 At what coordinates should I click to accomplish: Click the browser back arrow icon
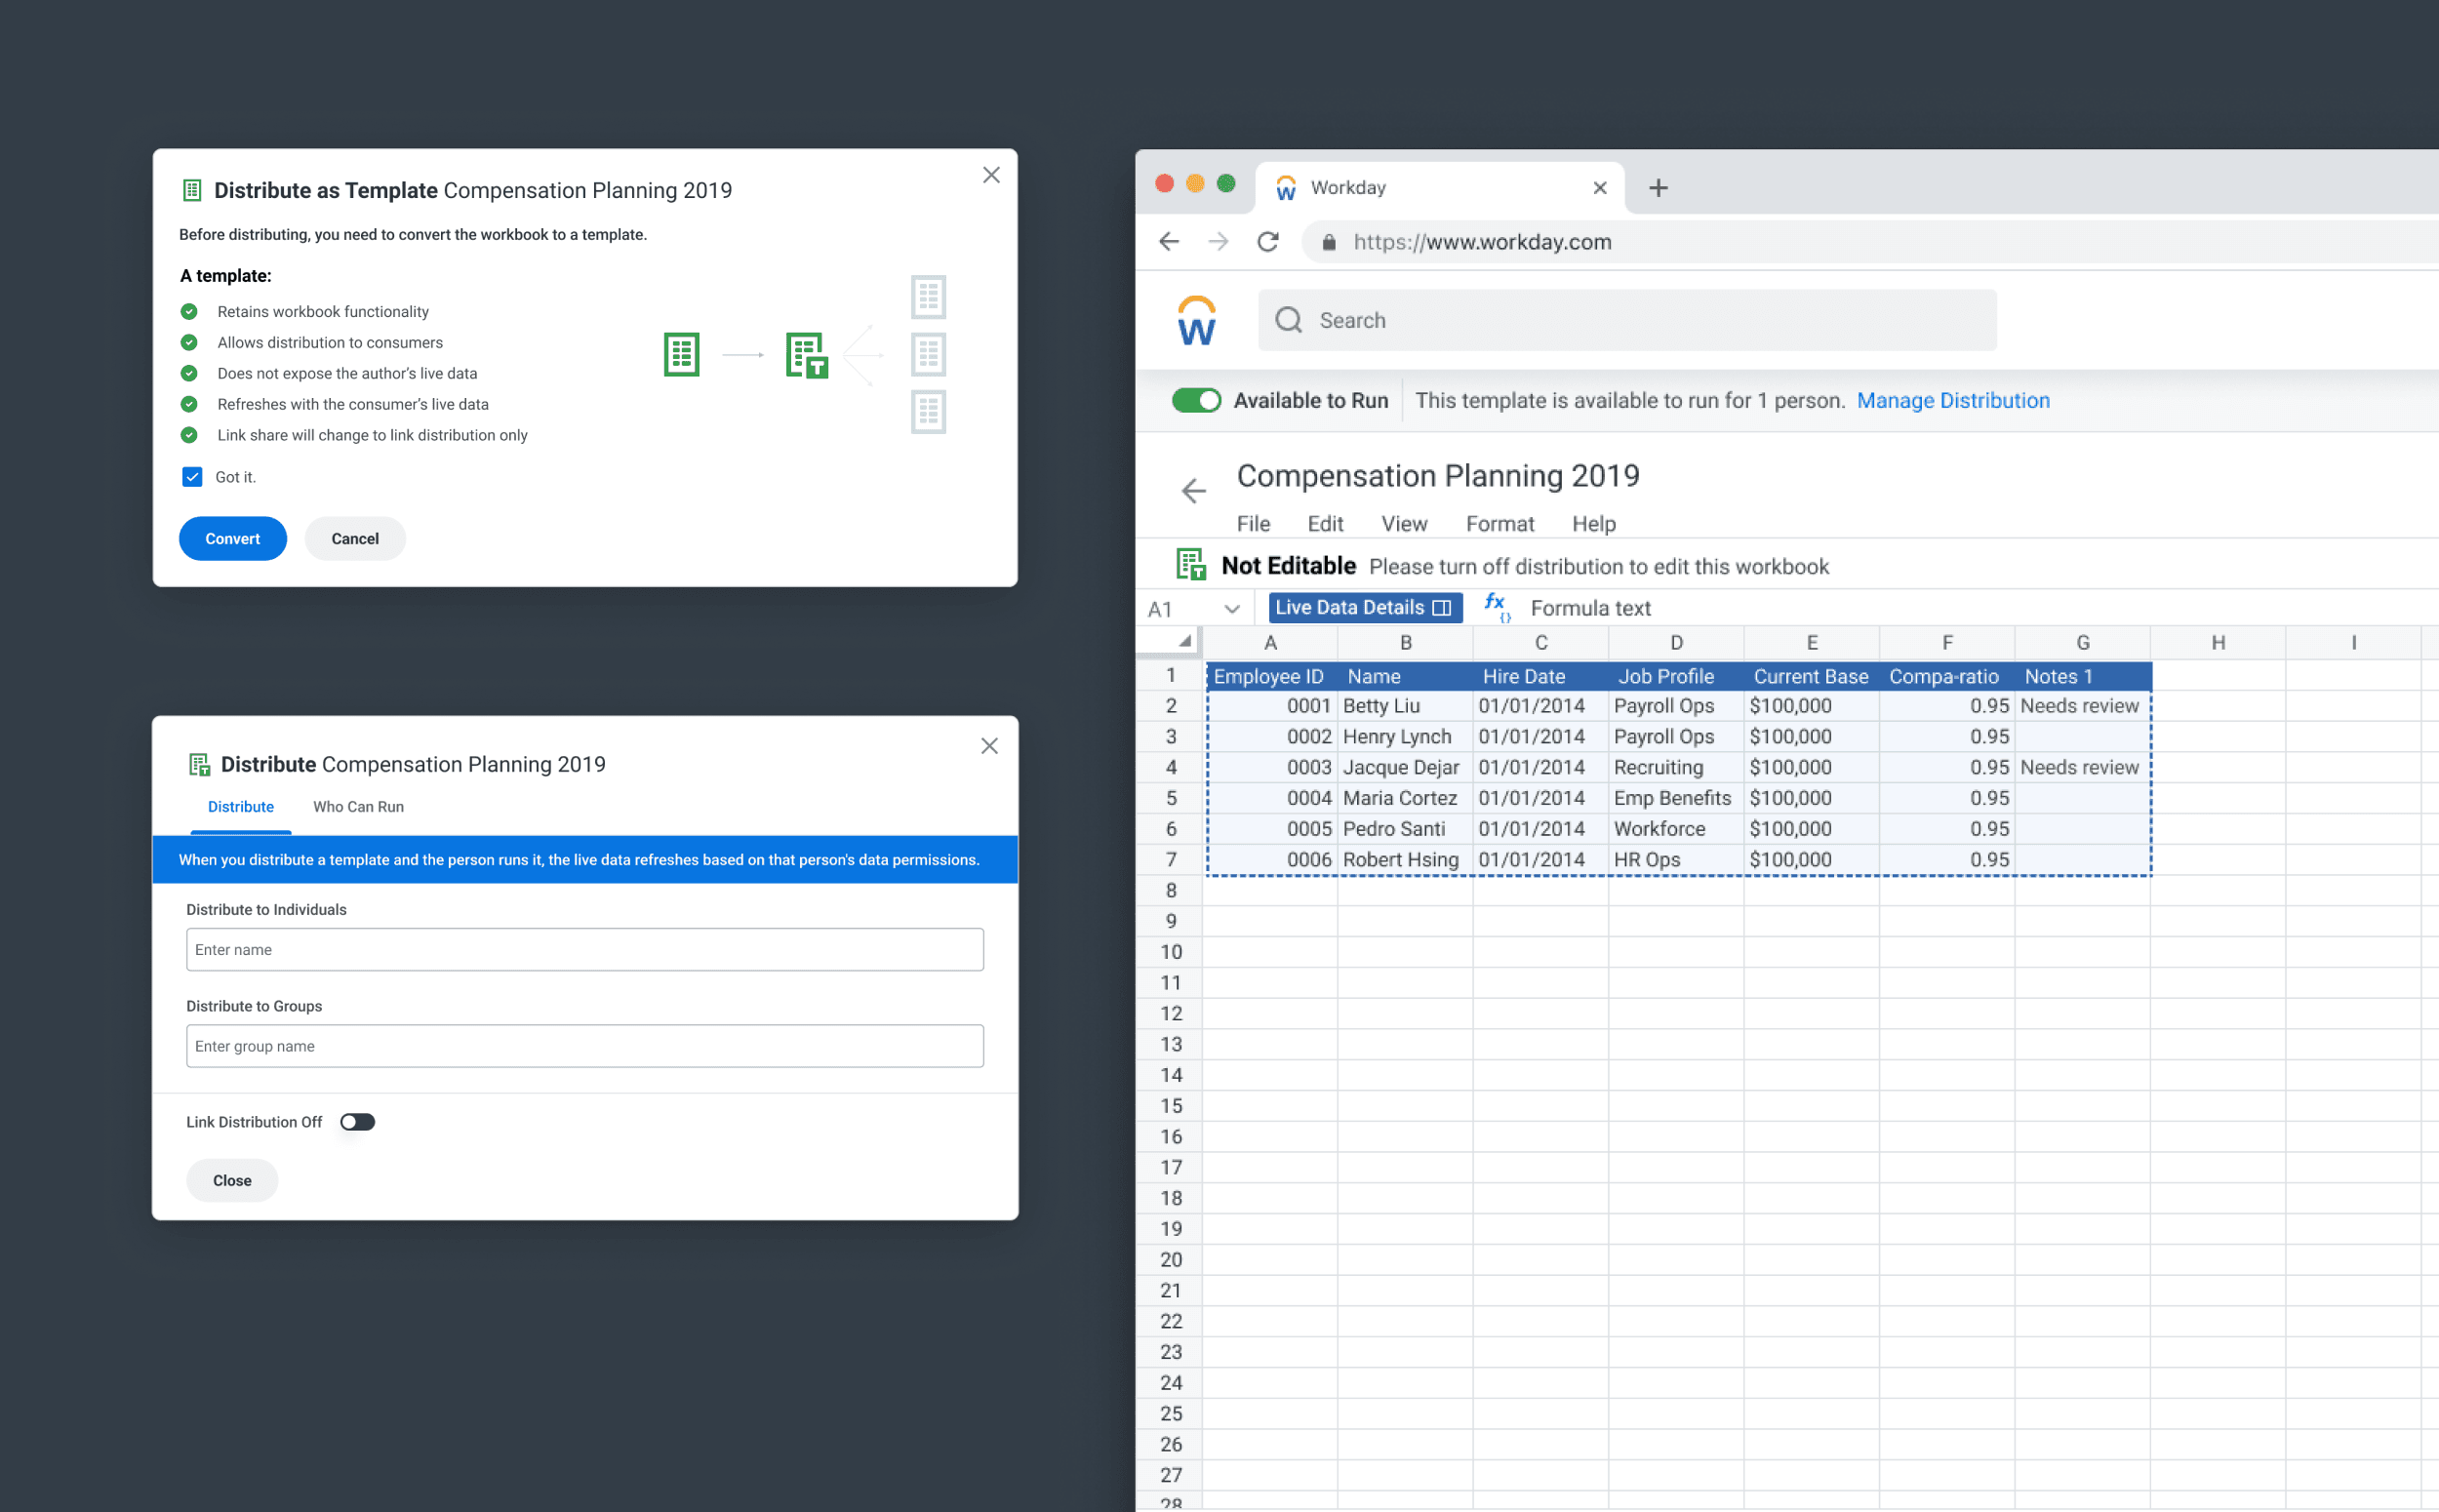[1169, 242]
